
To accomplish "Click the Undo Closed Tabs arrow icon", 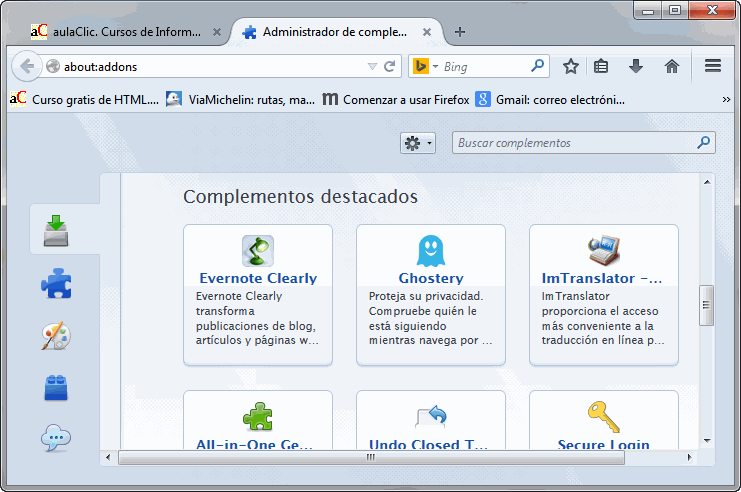I will [x=431, y=416].
